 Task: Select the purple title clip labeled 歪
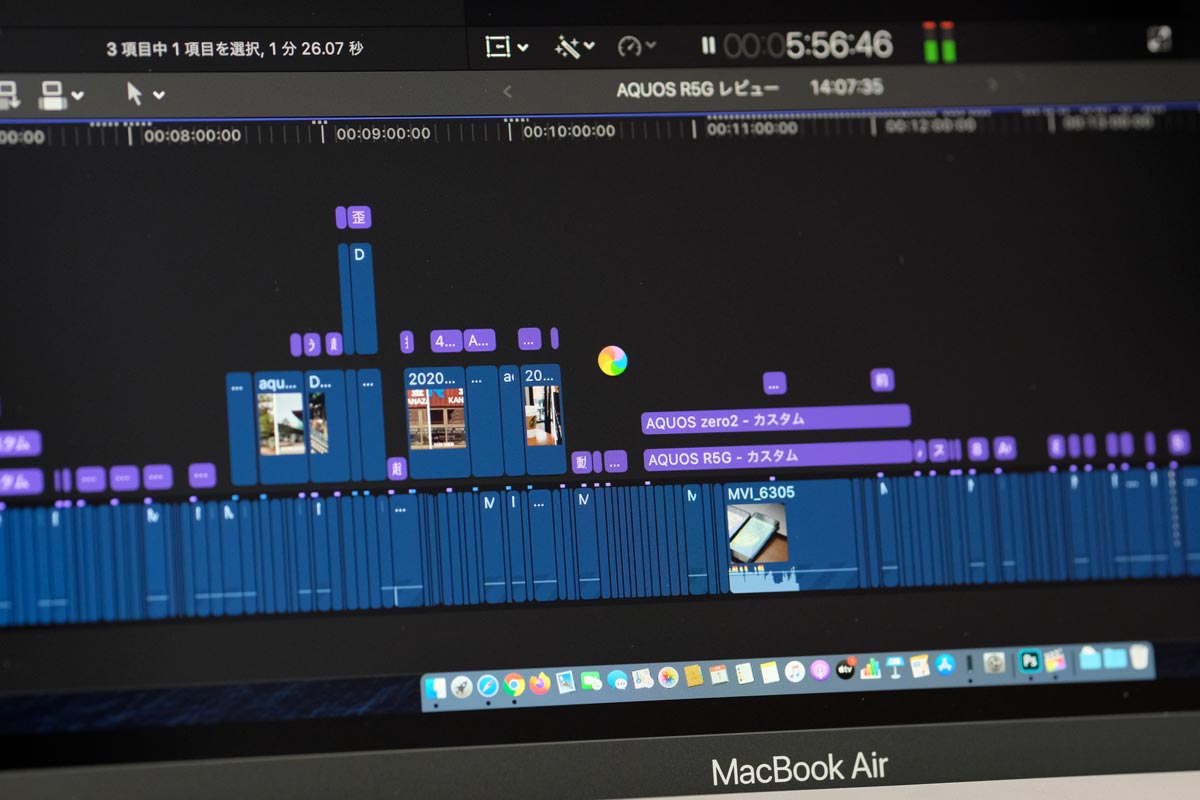point(359,217)
